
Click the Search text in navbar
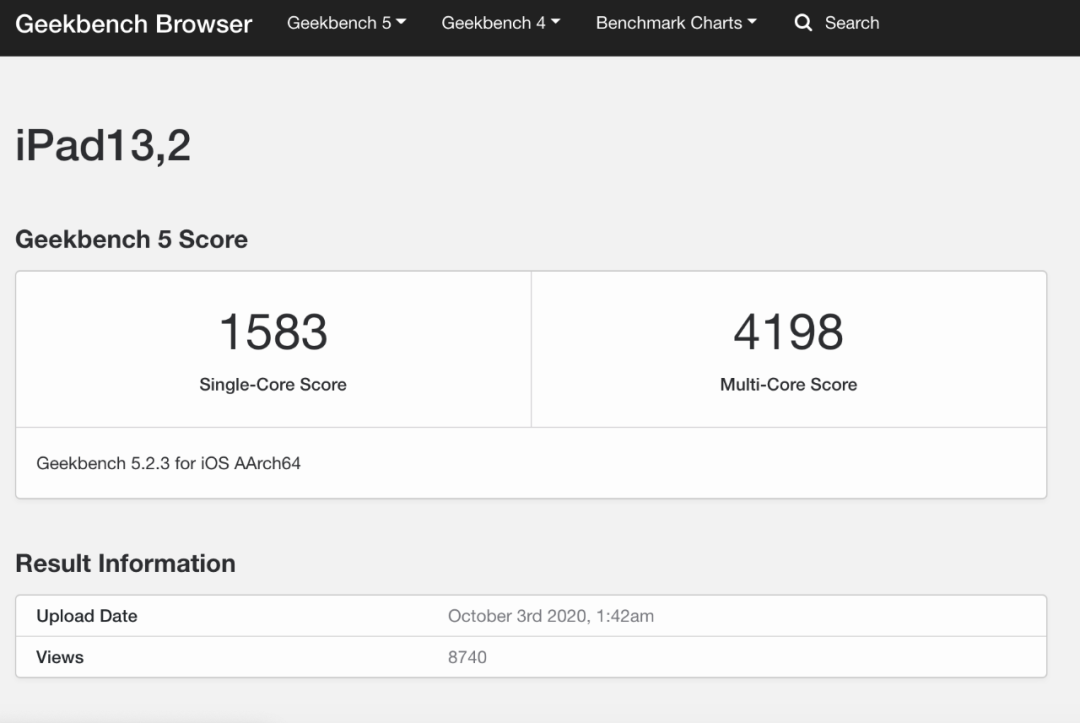coord(852,23)
